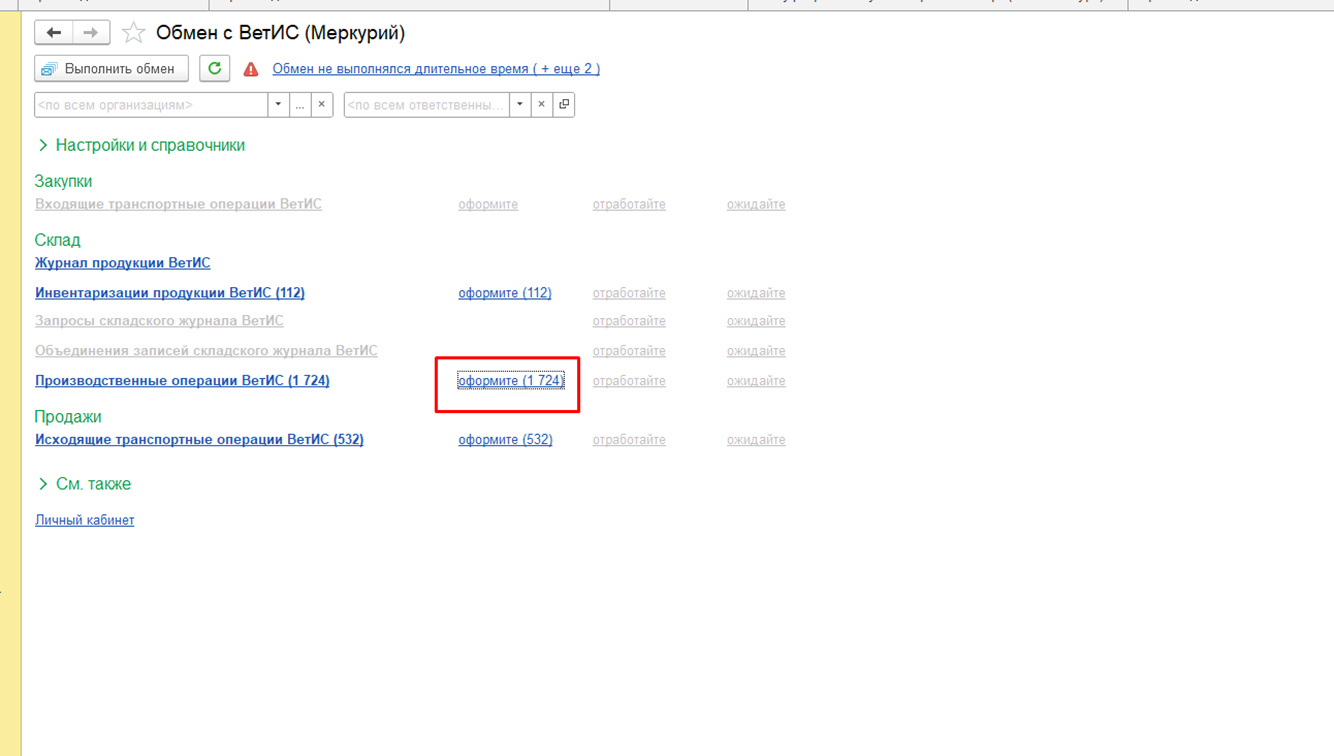Open Входящие транспортные операции ВетИС
This screenshot has width=1334, height=756.
click(x=178, y=204)
